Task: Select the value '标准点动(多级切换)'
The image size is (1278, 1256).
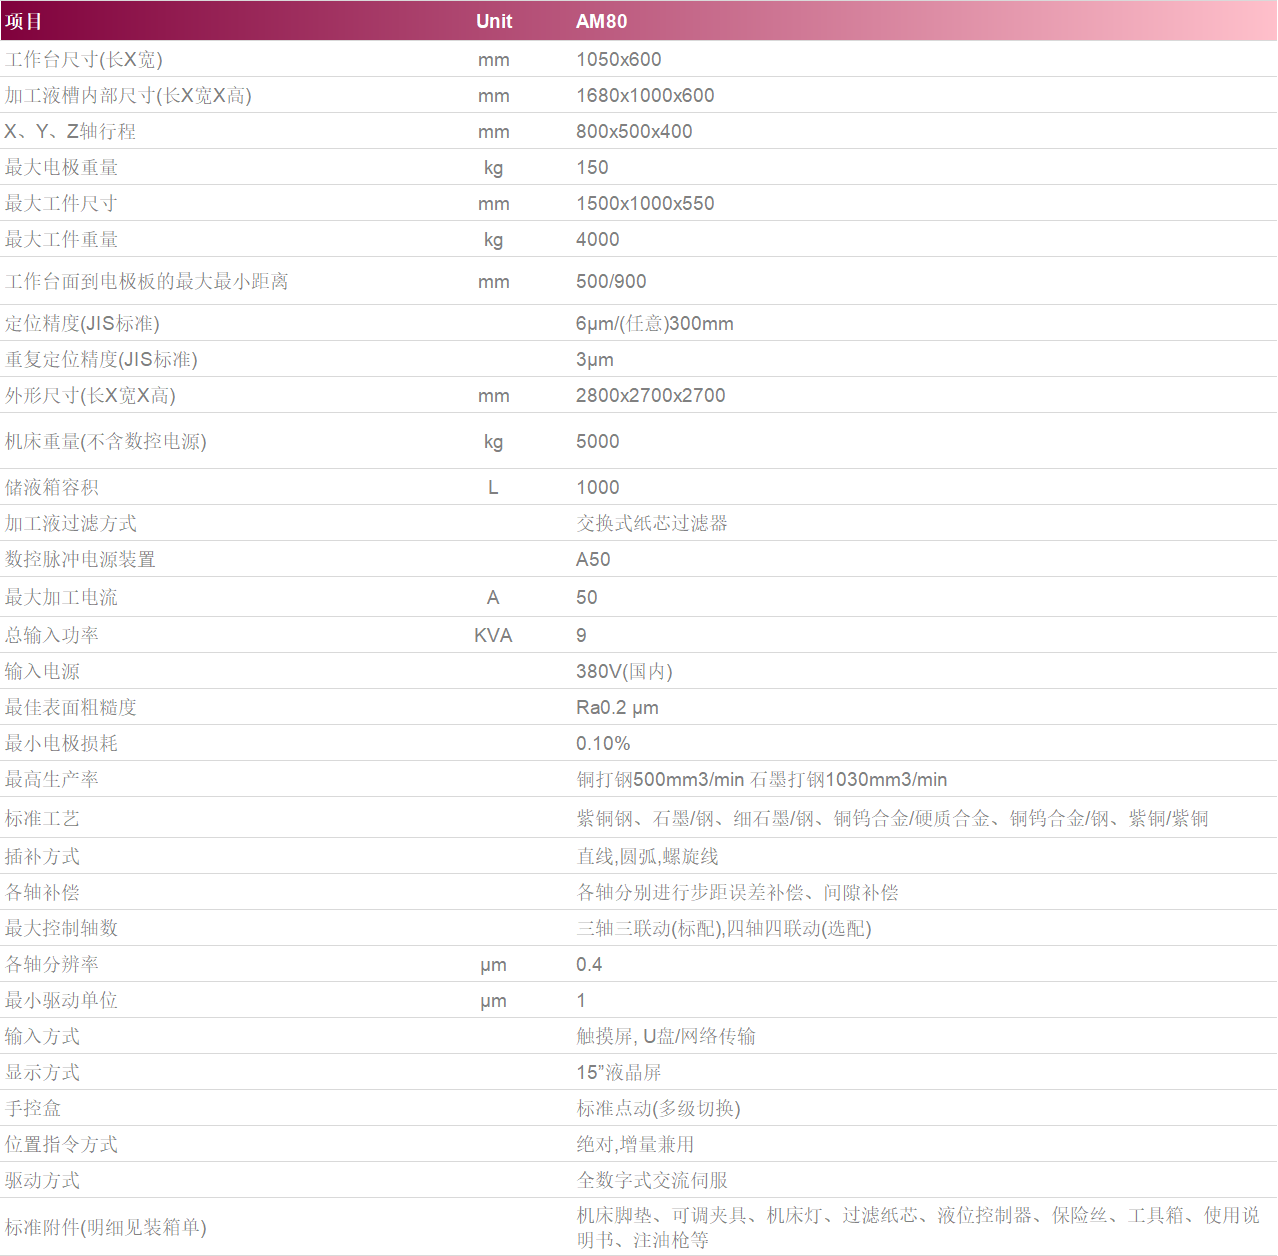Action: click(x=659, y=1108)
